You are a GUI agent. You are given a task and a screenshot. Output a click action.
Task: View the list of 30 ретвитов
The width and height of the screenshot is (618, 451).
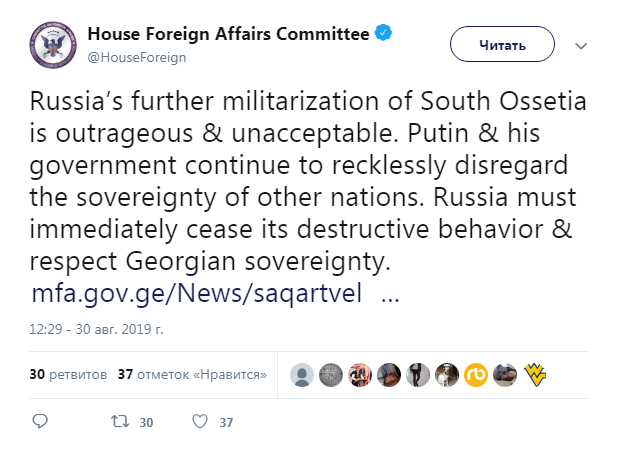coord(67,375)
